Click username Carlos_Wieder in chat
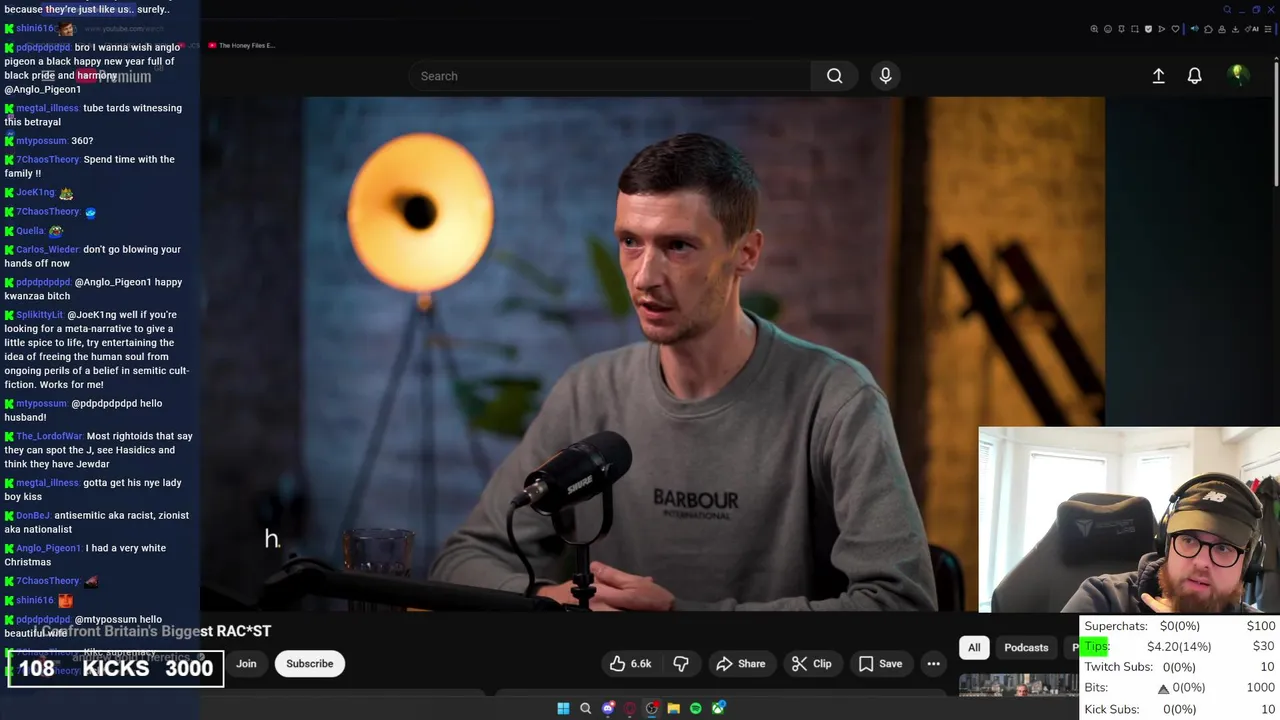 click(47, 249)
